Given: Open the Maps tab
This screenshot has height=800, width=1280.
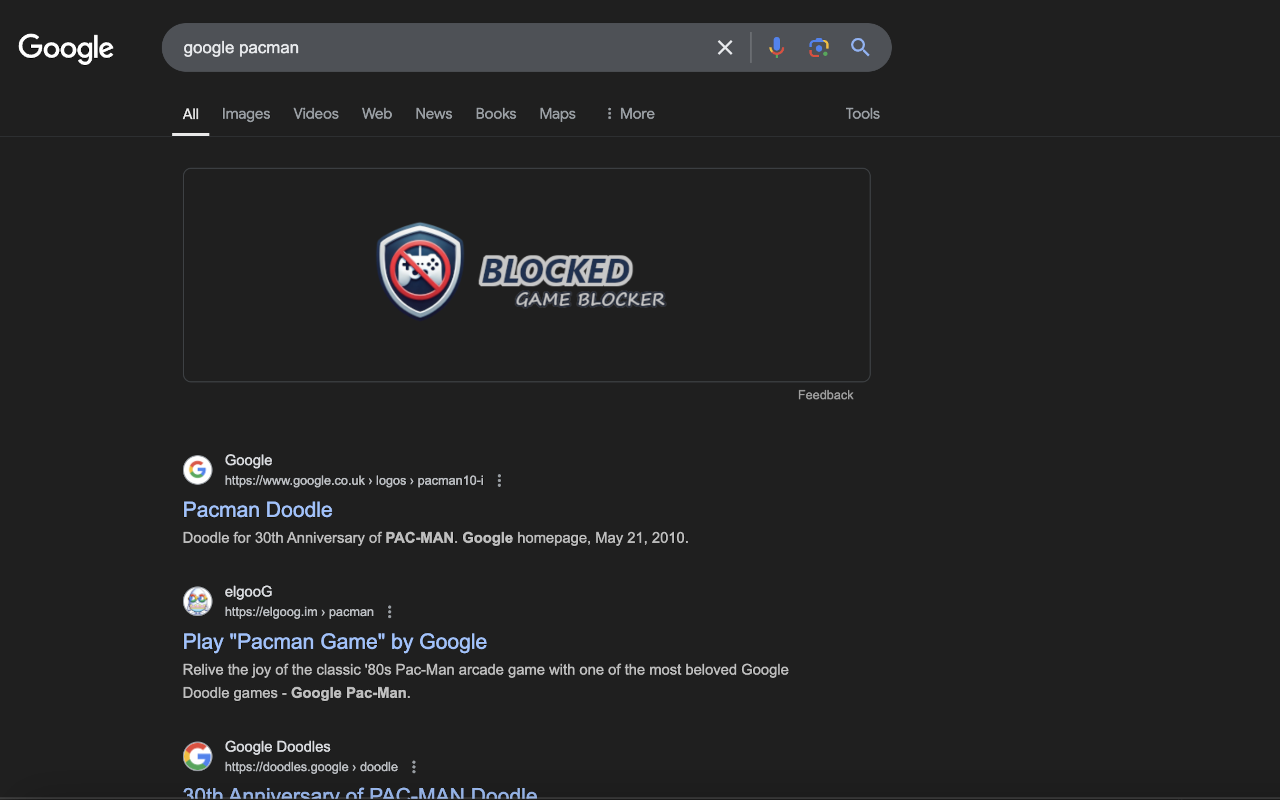Looking at the screenshot, I should (x=557, y=114).
